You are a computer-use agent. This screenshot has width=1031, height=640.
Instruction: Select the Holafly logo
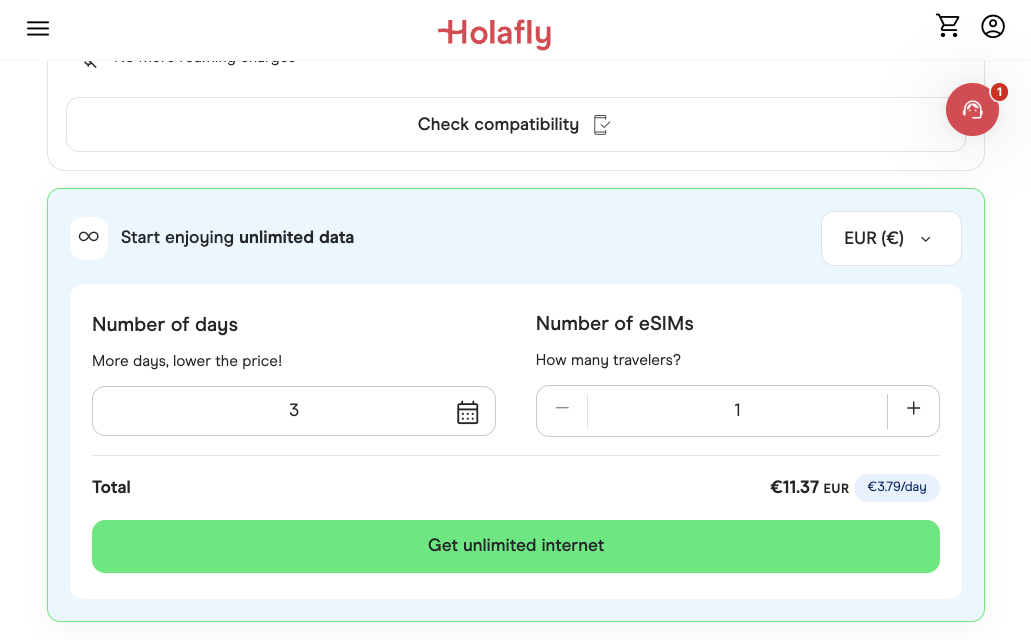494,34
